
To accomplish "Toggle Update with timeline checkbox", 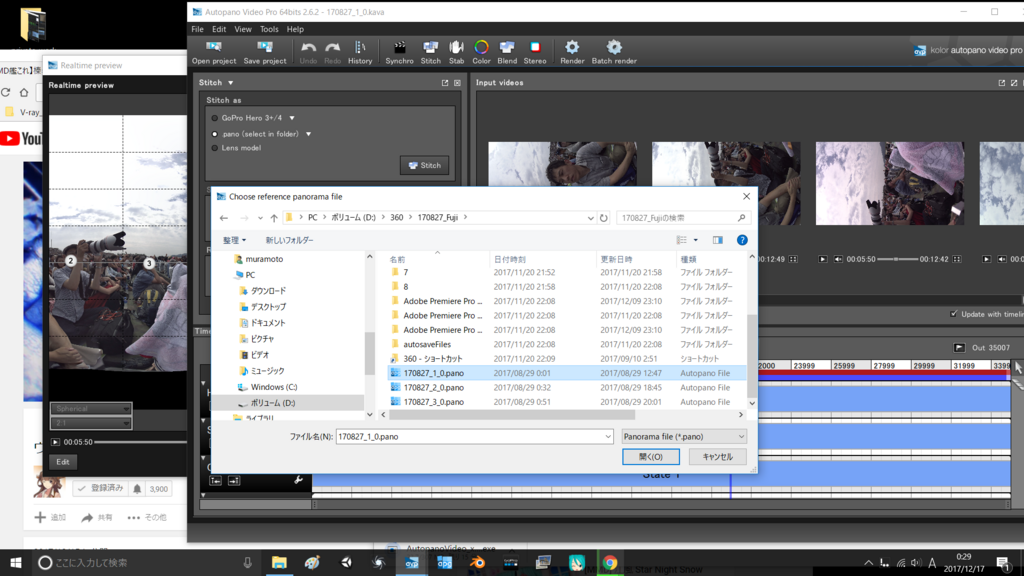I will click(x=953, y=314).
